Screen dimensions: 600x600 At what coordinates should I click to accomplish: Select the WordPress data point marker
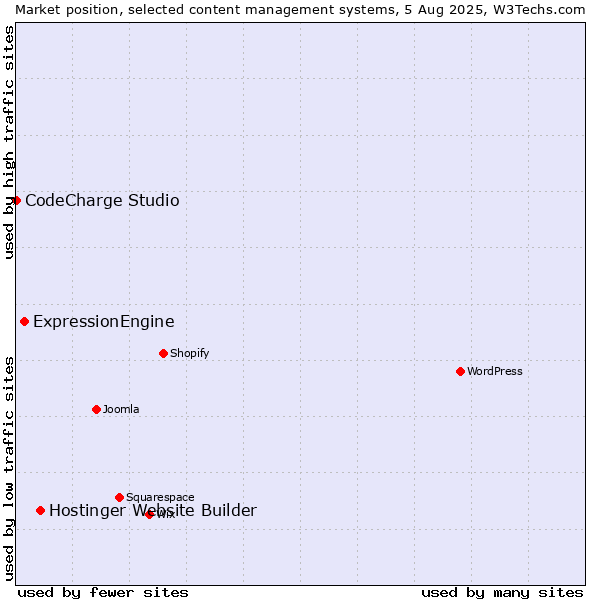coord(460,371)
